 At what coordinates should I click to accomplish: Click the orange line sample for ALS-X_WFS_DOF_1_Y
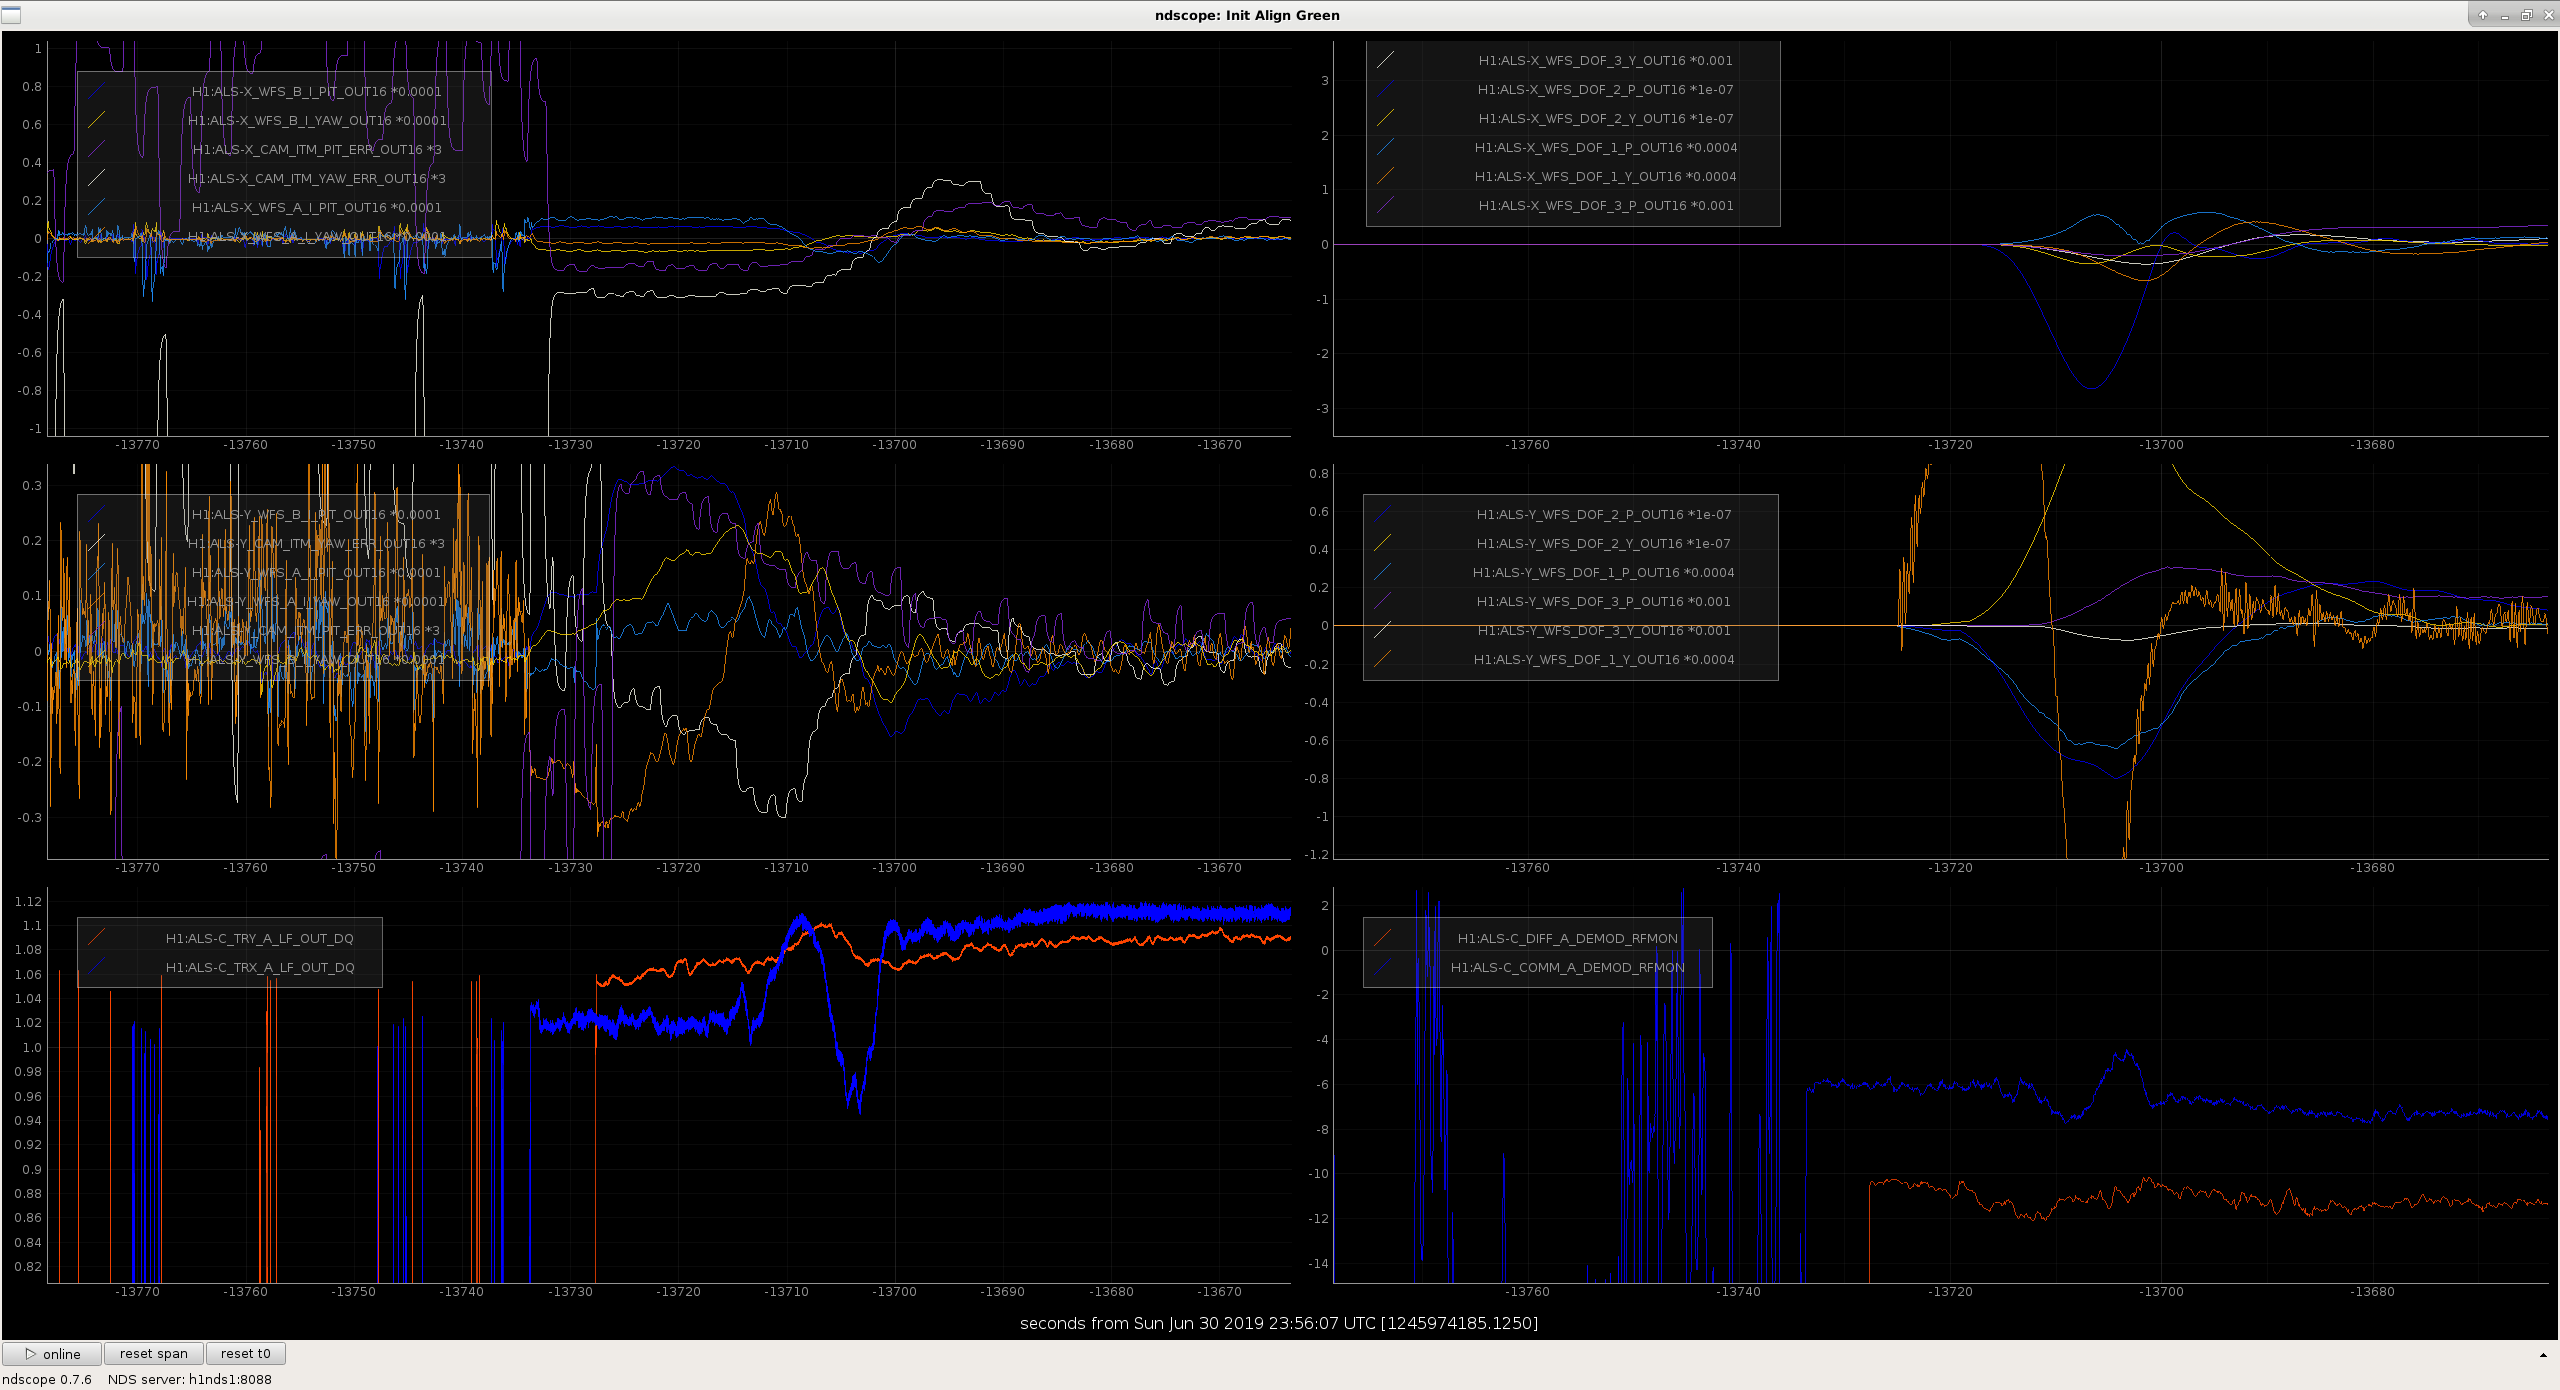click(1385, 176)
